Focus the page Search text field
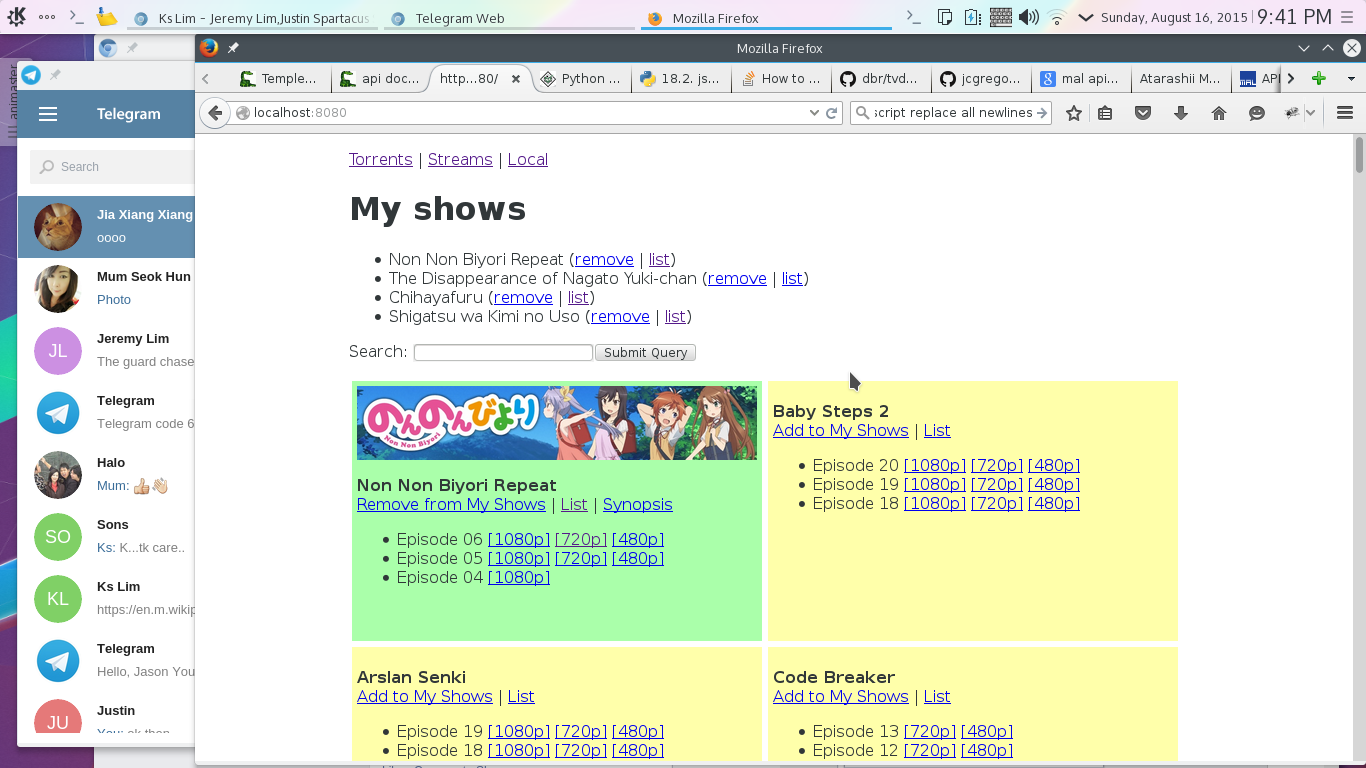Image resolution: width=1366 pixels, height=768 pixels. [503, 352]
